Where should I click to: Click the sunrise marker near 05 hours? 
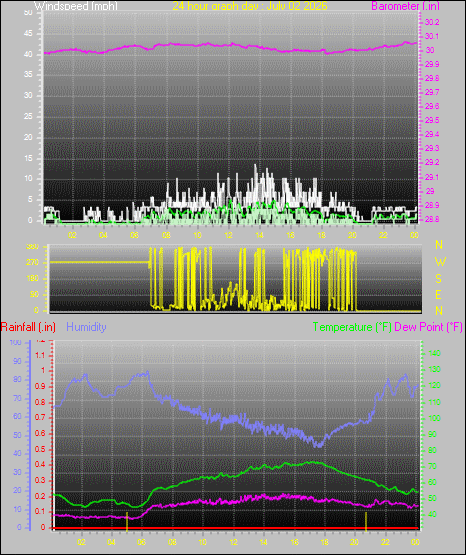127,521
